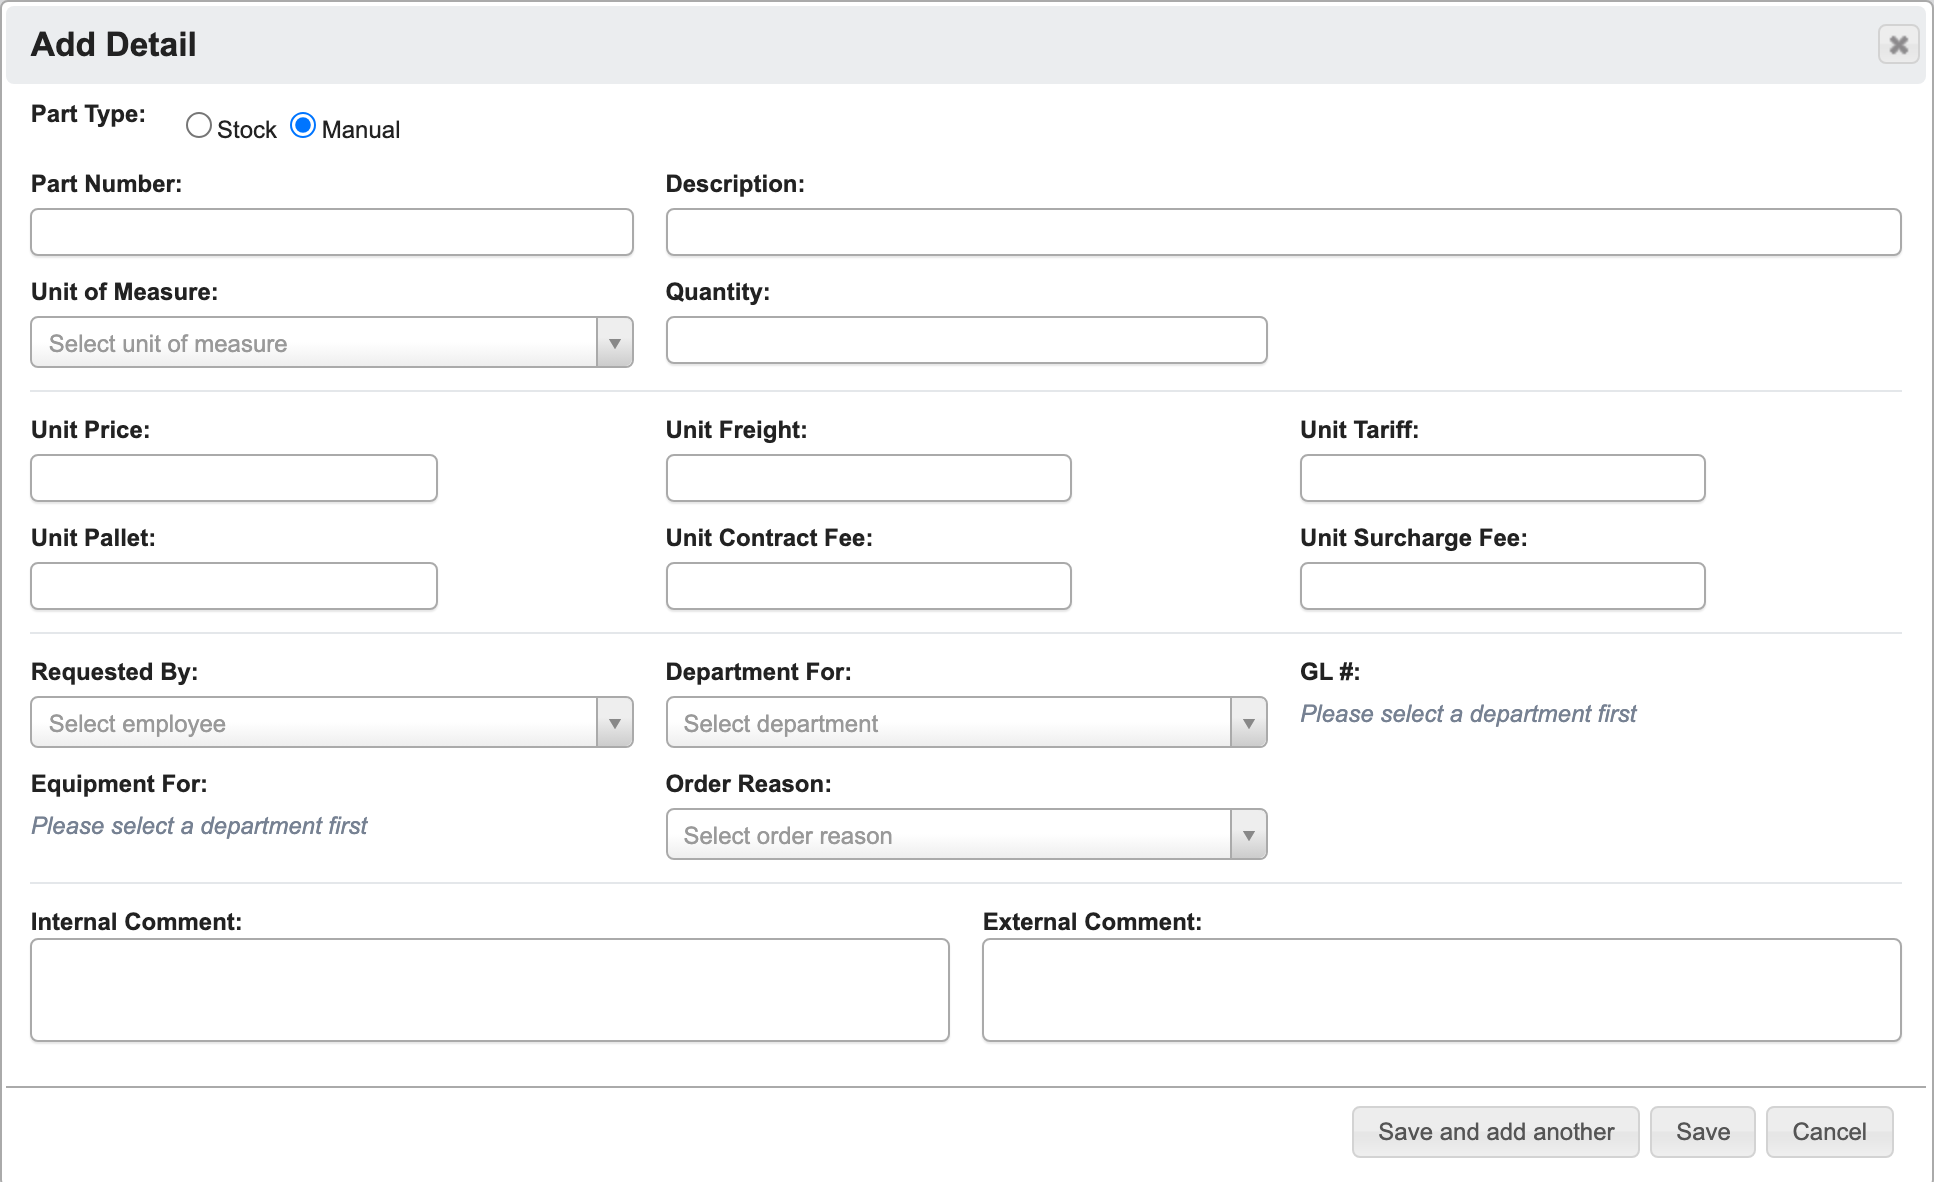
Task: Close the Add Detail dialog
Action: pos(1898,45)
